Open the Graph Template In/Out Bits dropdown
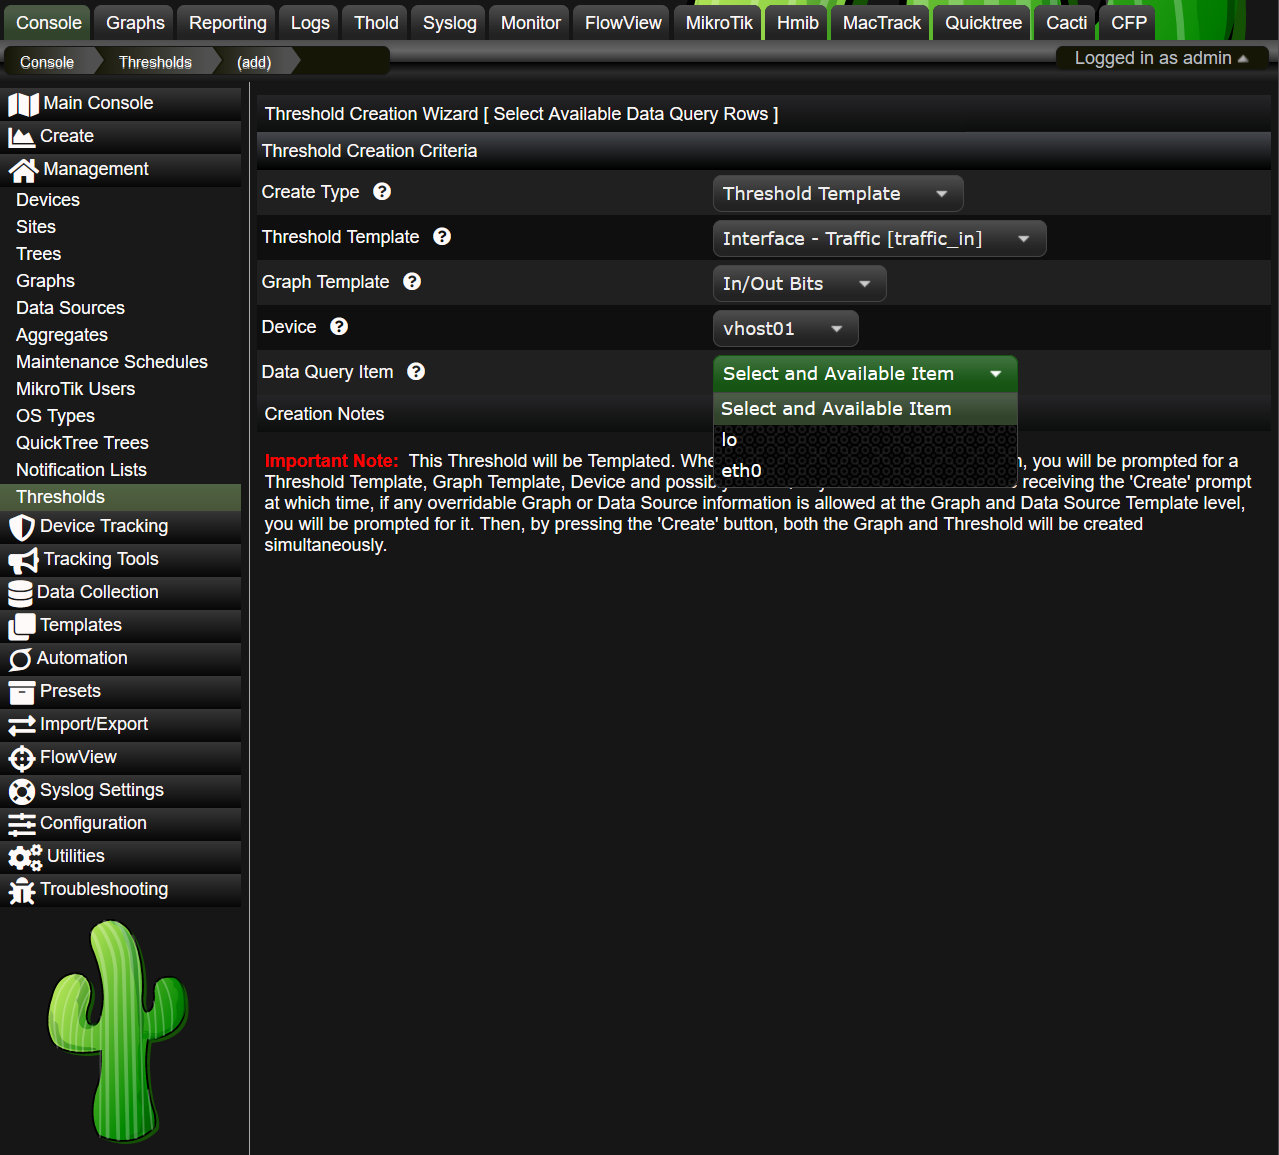The height and width of the screenshot is (1155, 1279). pos(799,284)
